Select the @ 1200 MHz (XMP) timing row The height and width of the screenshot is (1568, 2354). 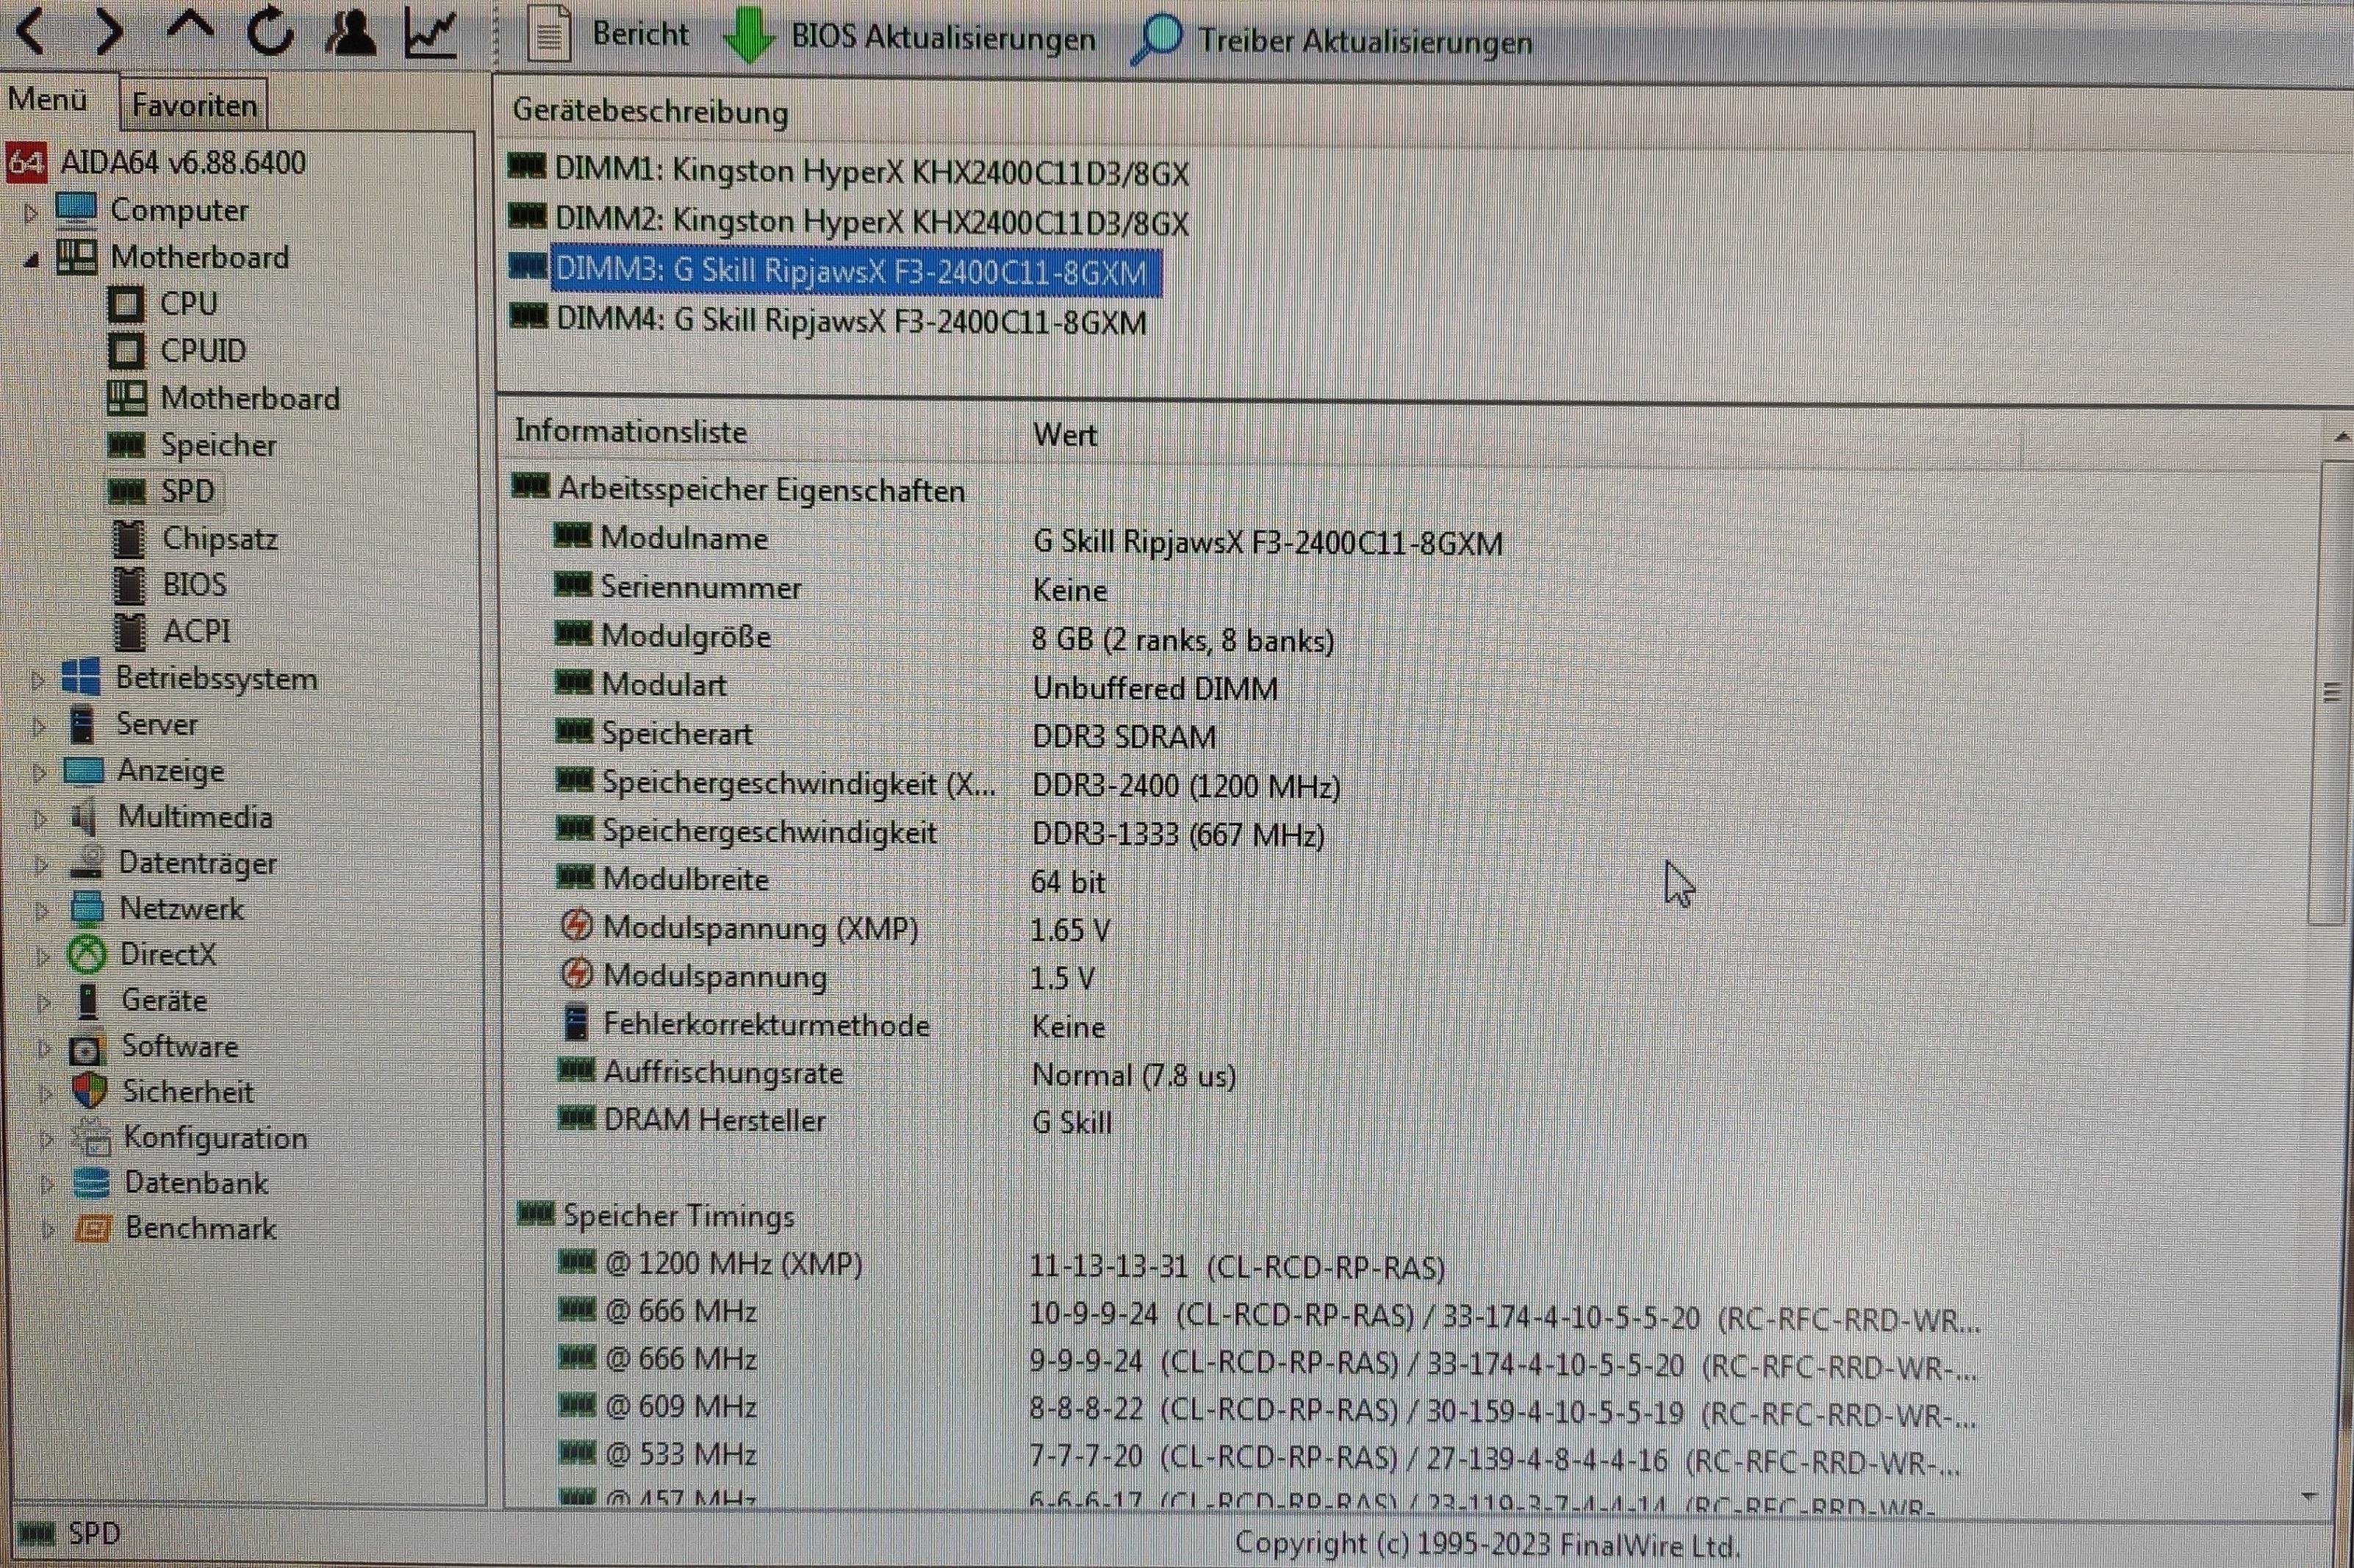pyautogui.click(x=1000, y=1266)
